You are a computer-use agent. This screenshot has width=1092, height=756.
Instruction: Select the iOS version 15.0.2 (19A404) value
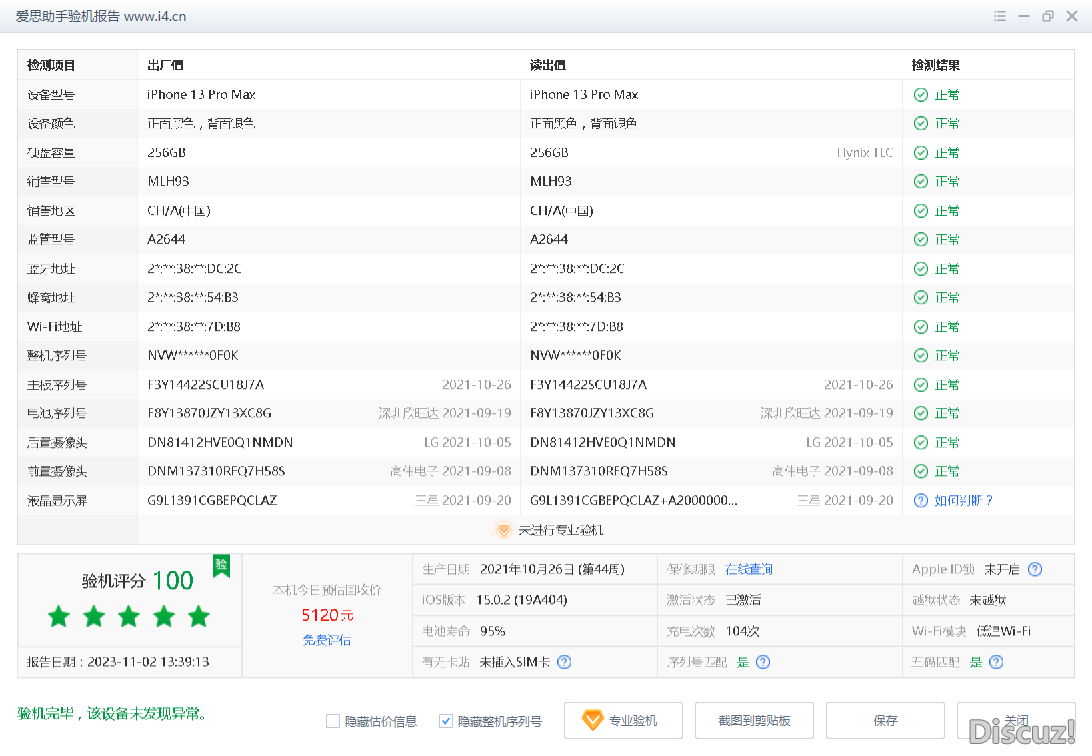(522, 599)
